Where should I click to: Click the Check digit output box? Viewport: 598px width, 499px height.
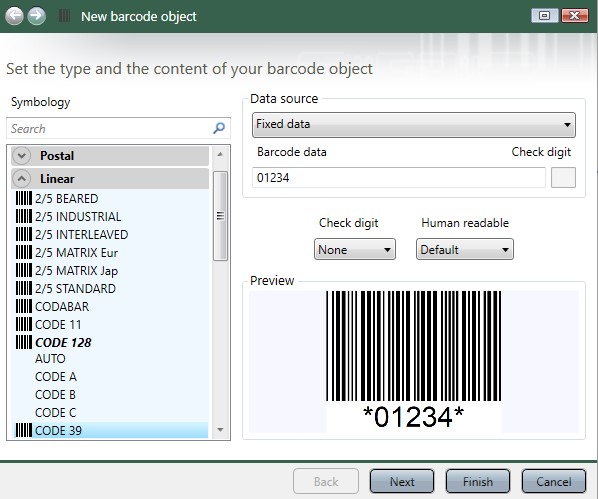coord(563,177)
